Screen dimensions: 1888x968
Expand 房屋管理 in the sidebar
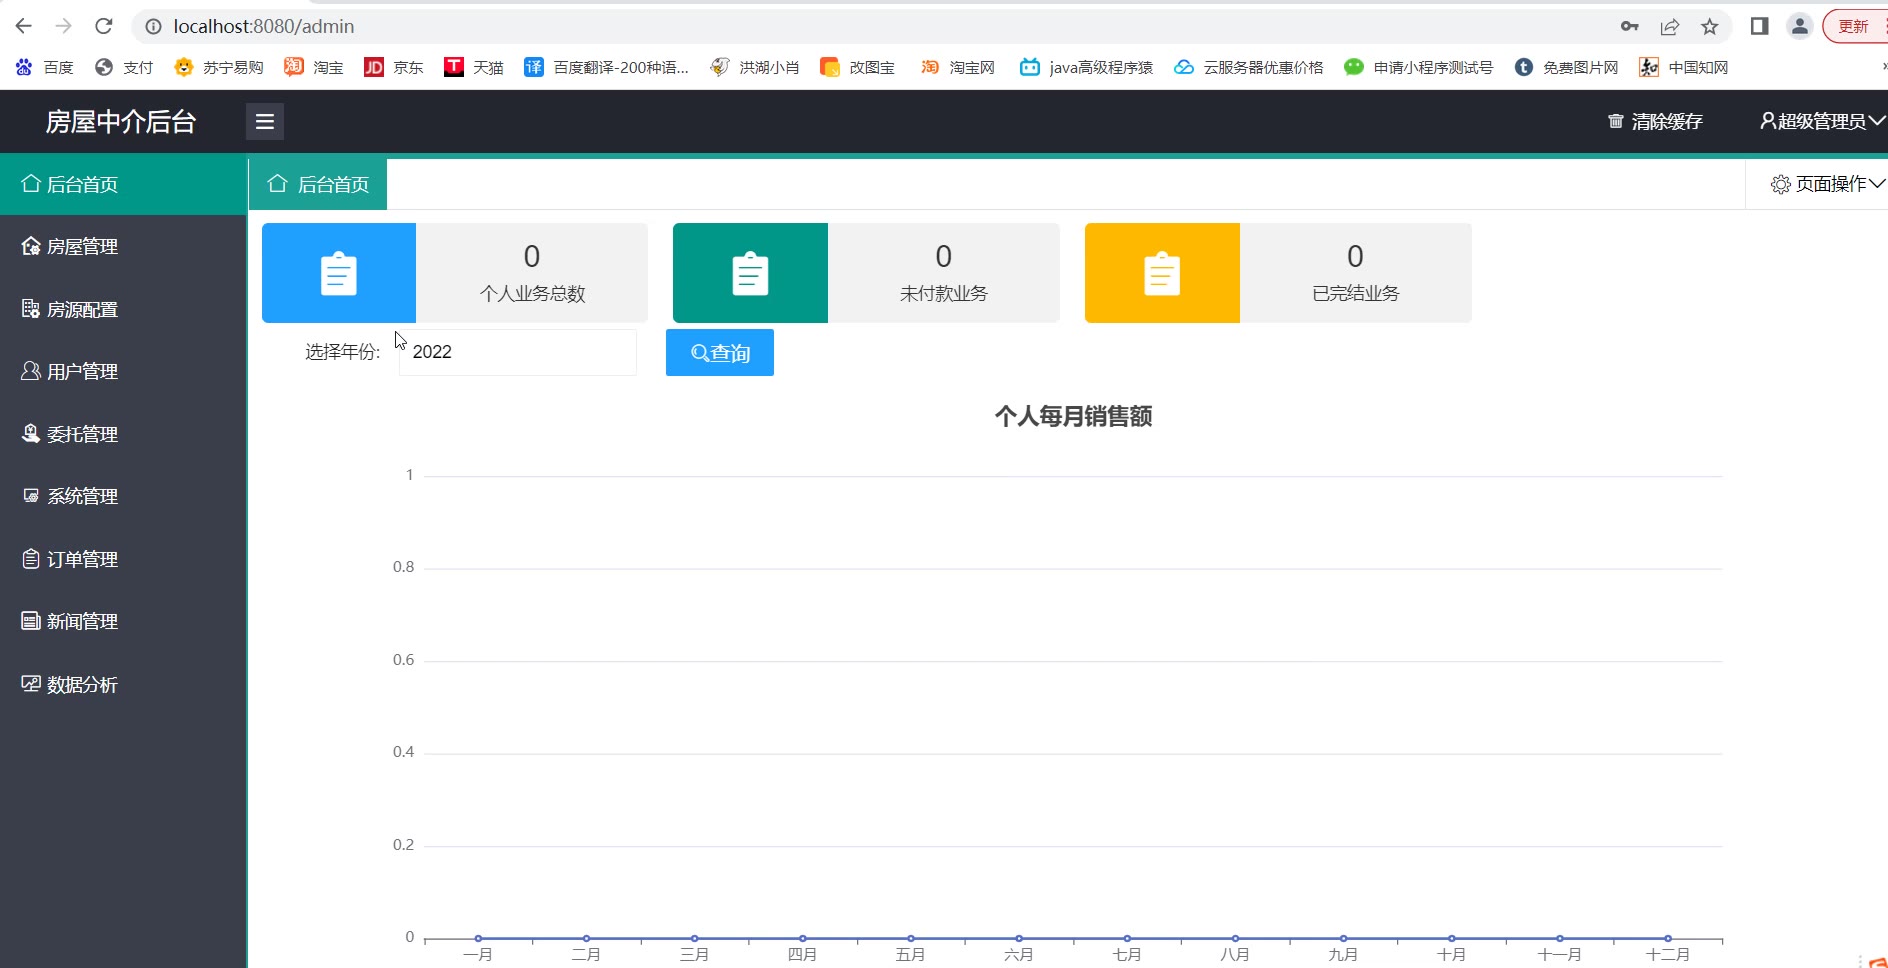coord(123,246)
